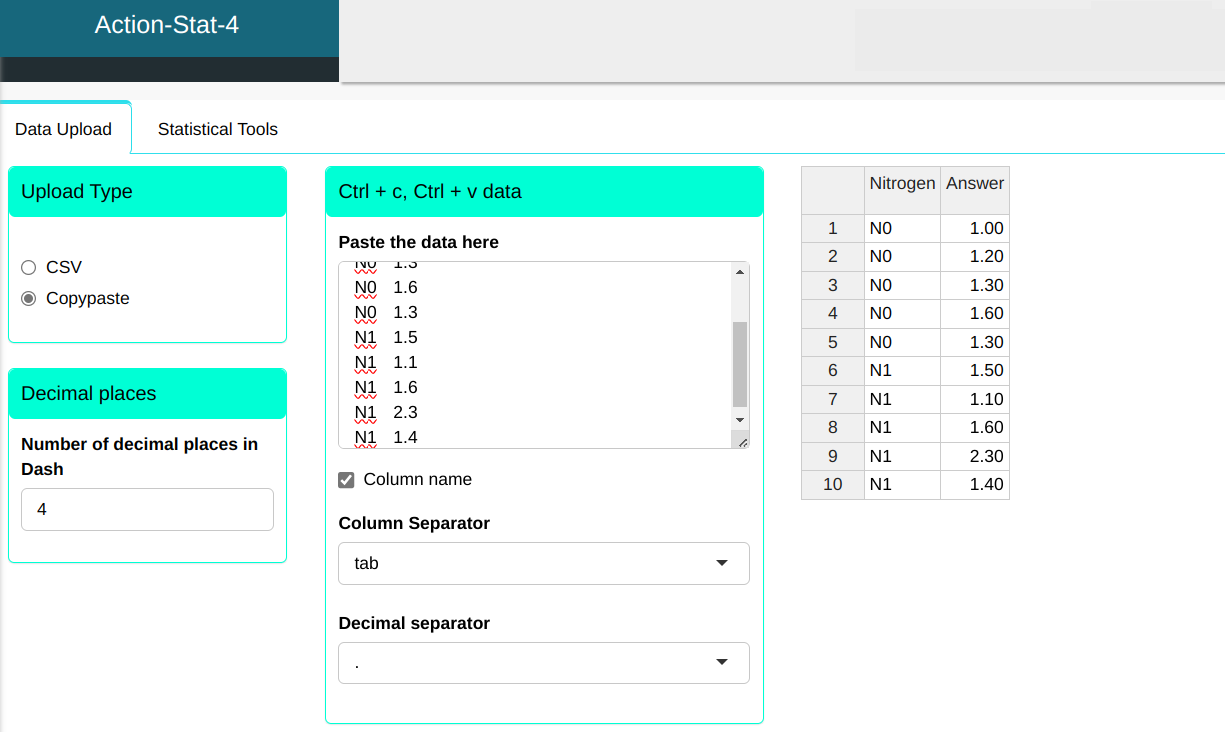Image resolution: width=1225 pixels, height=732 pixels.
Task: Click the Decimal separator caret arrow
Action: pos(723,663)
